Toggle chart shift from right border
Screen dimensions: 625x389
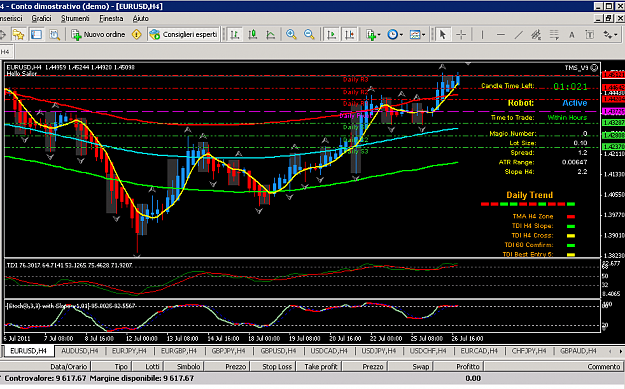(x=350, y=35)
